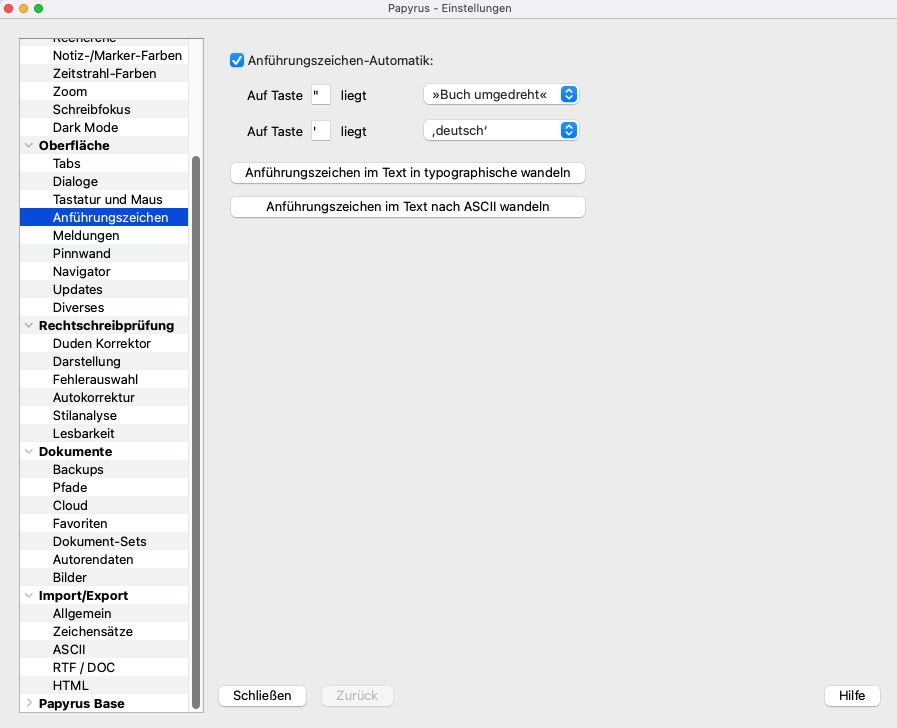Image resolution: width=897 pixels, height=728 pixels.
Task: Open Pinnwand settings
Action: tap(104, 253)
